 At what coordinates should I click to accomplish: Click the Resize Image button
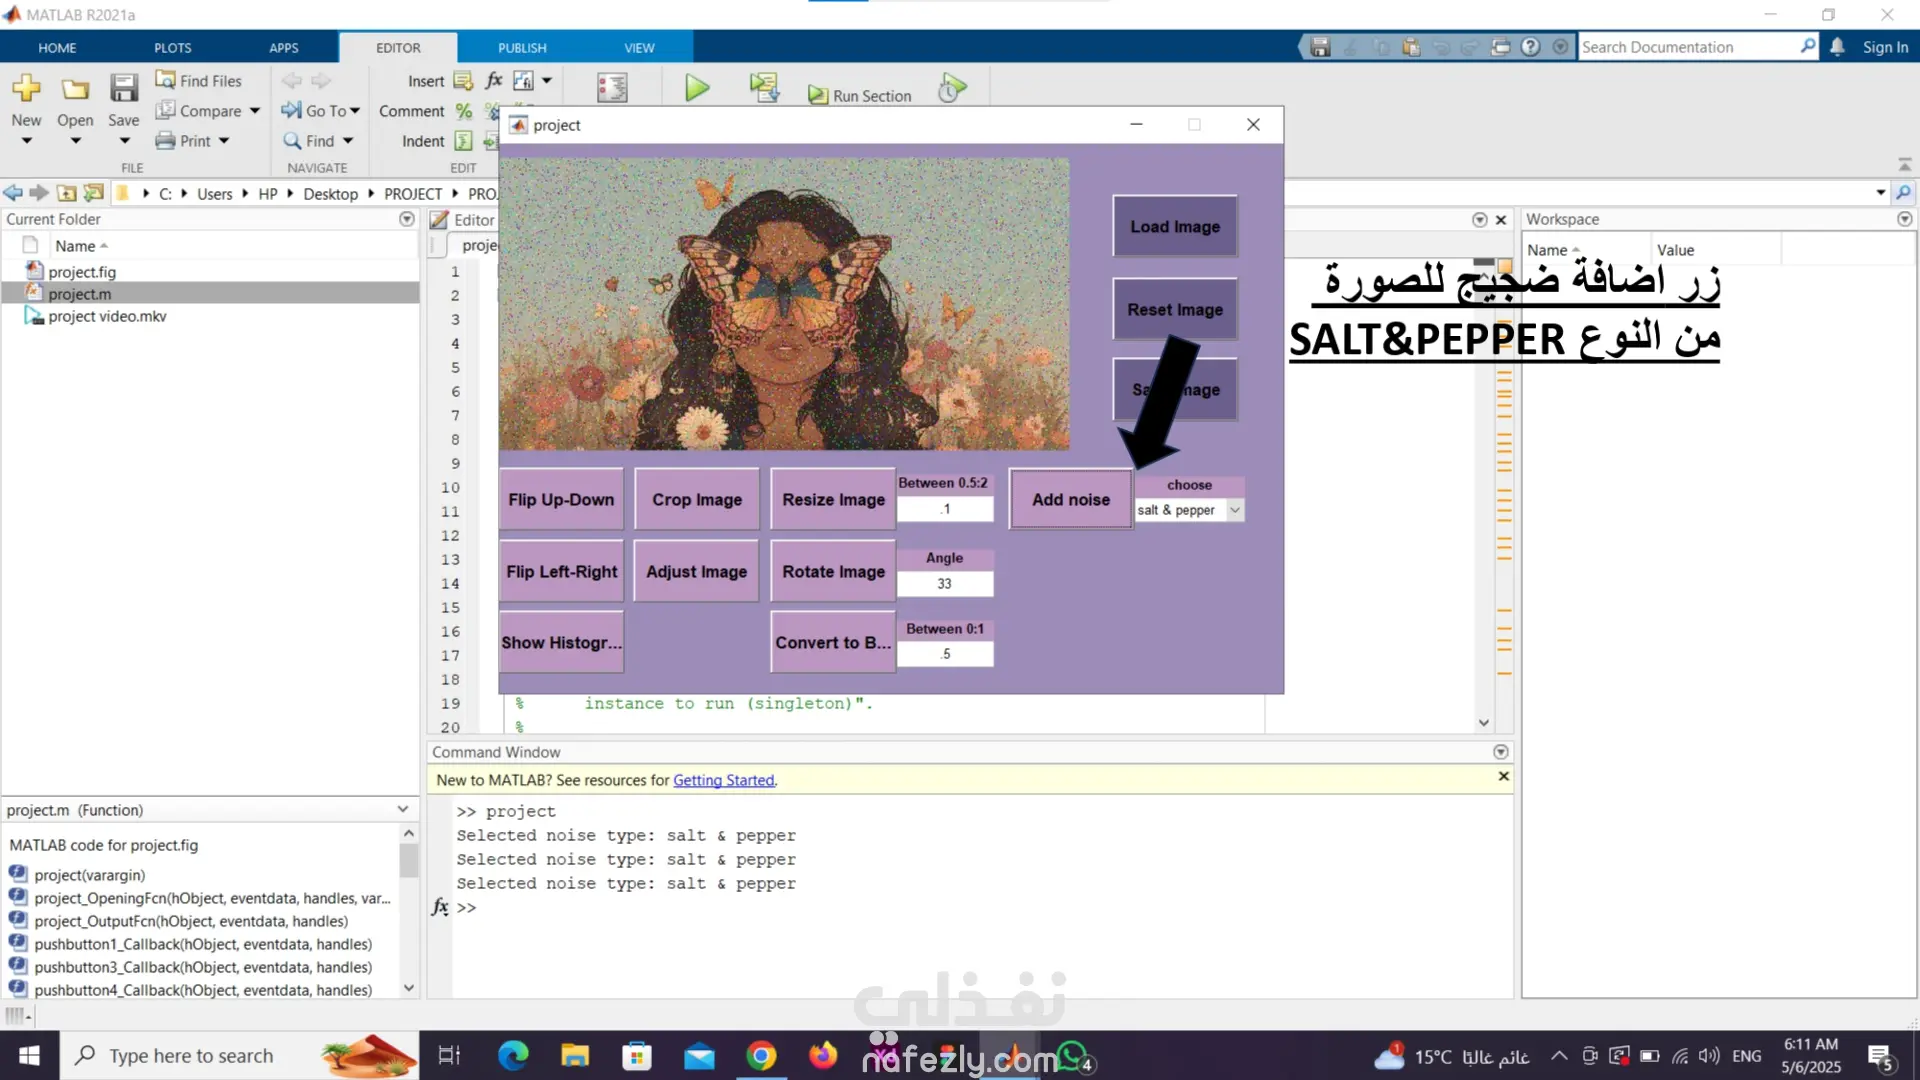pos(833,500)
